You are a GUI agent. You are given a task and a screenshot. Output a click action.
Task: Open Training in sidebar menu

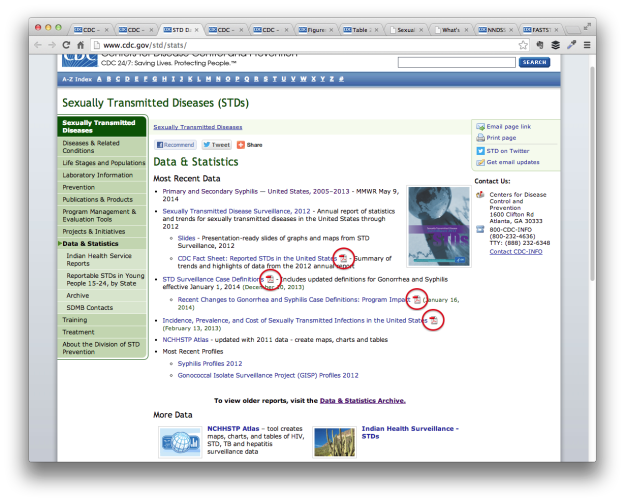[x=102, y=320]
